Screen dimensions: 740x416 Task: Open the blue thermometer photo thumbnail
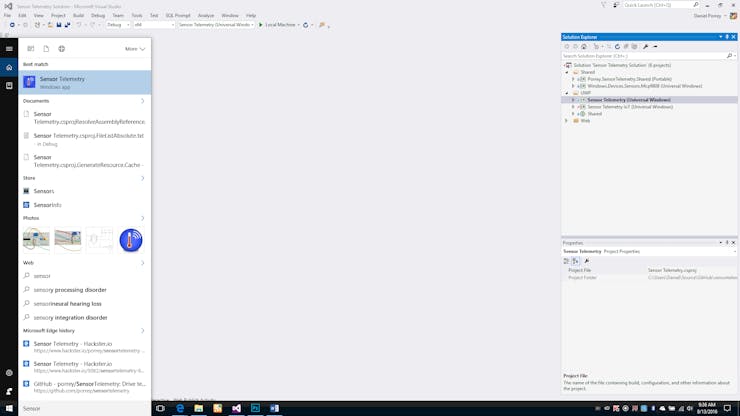click(x=131, y=240)
